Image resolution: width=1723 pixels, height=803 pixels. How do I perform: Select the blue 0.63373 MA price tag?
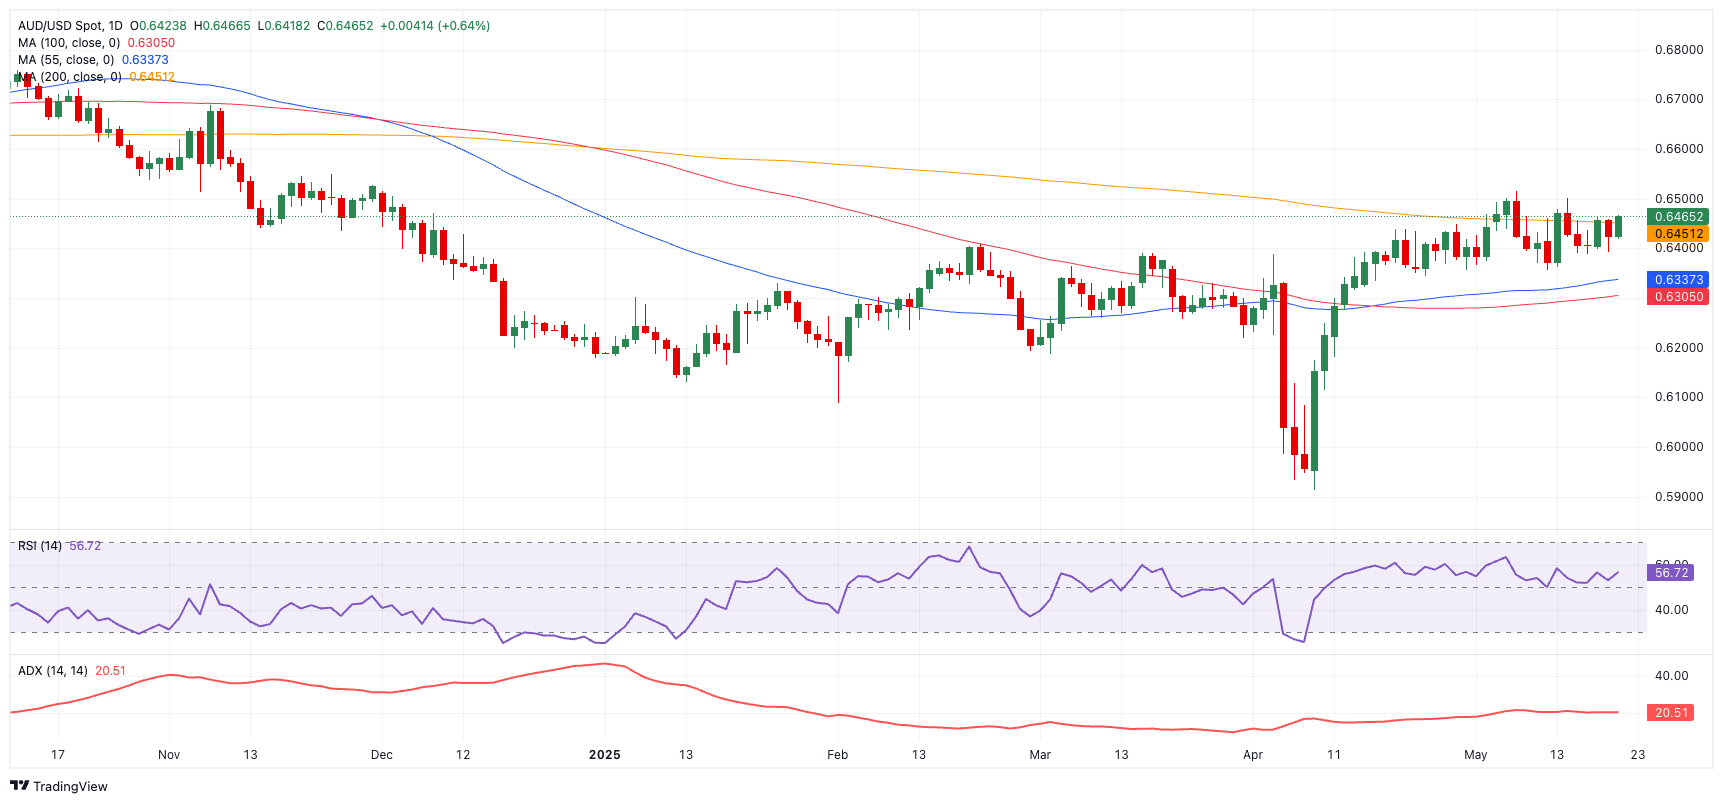coord(1678,280)
